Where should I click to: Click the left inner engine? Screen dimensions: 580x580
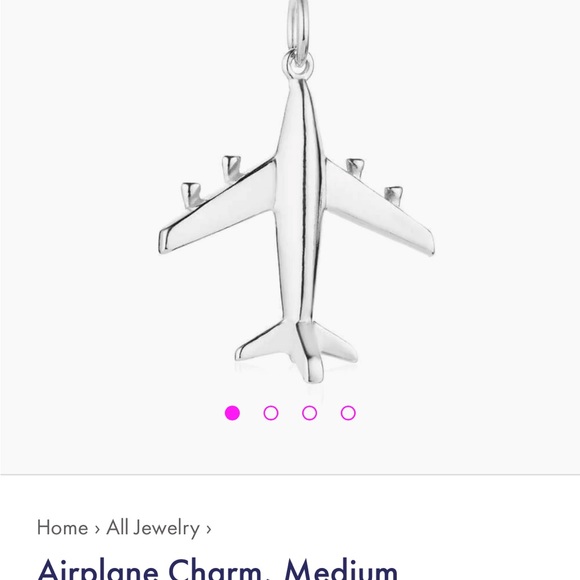pos(232,169)
